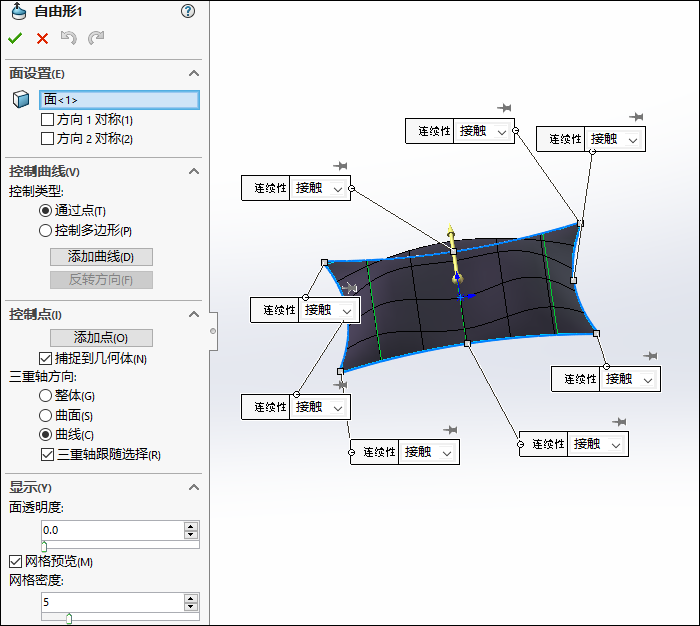Select the 通过点 control type
The height and width of the screenshot is (626, 700).
click(x=45, y=210)
